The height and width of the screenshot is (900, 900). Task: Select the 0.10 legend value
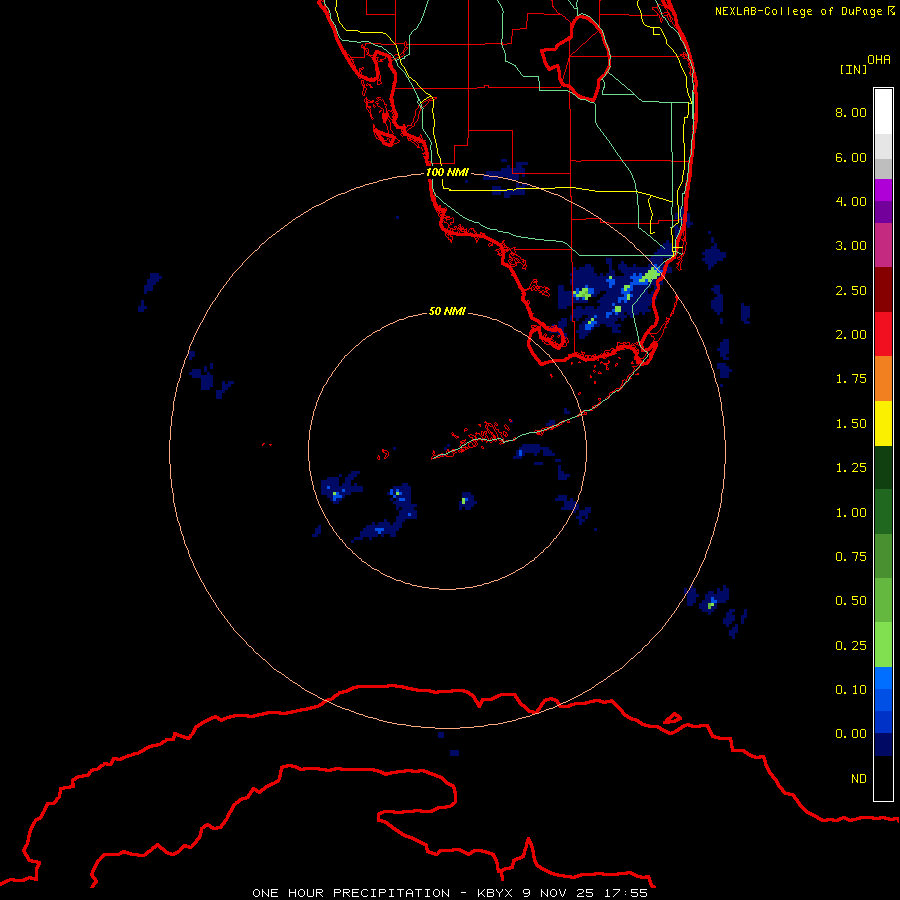click(851, 690)
